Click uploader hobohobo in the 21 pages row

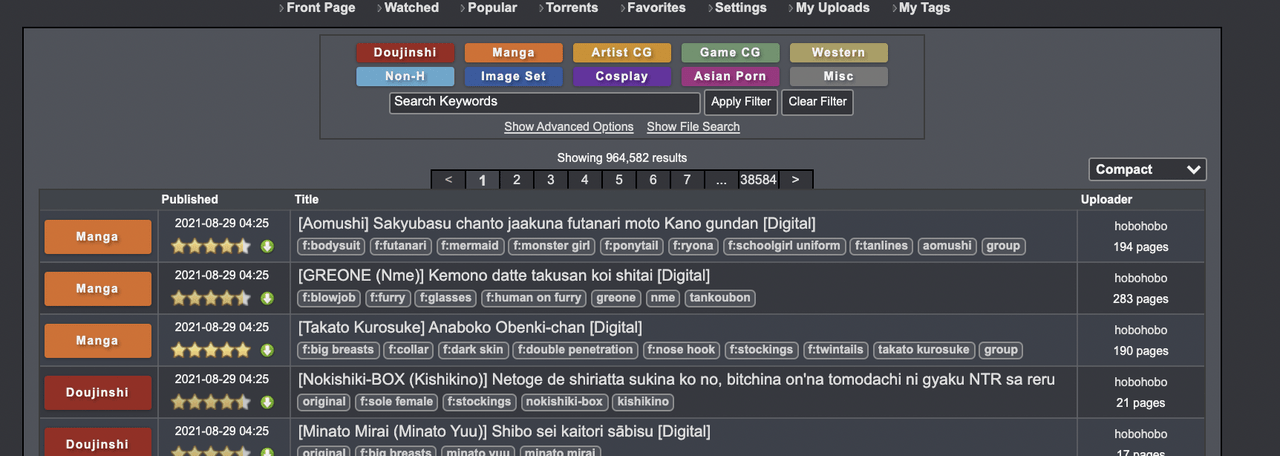tap(1141, 382)
